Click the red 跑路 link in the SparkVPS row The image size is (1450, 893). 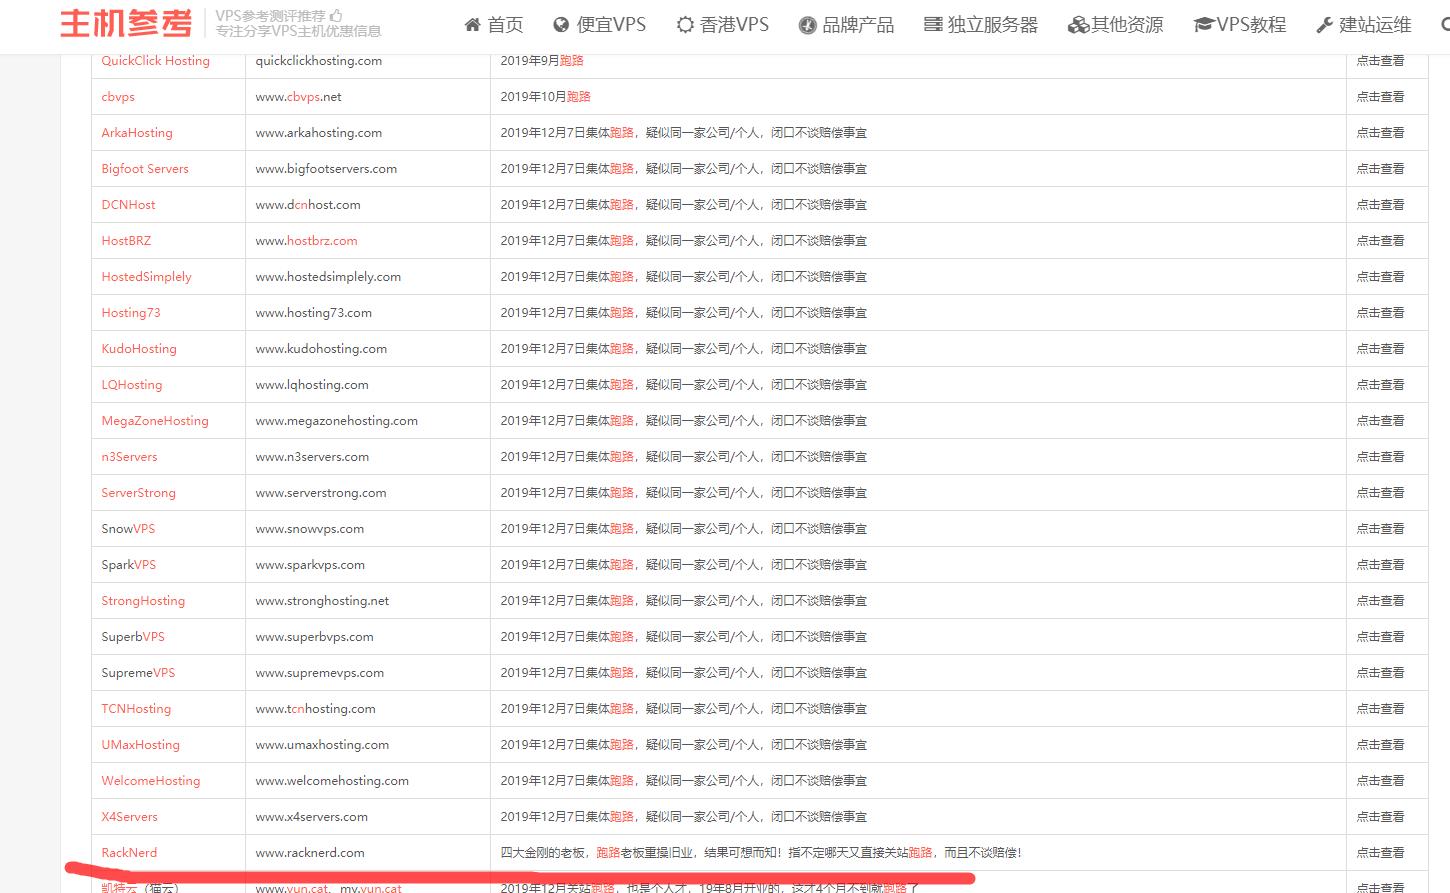pos(622,565)
